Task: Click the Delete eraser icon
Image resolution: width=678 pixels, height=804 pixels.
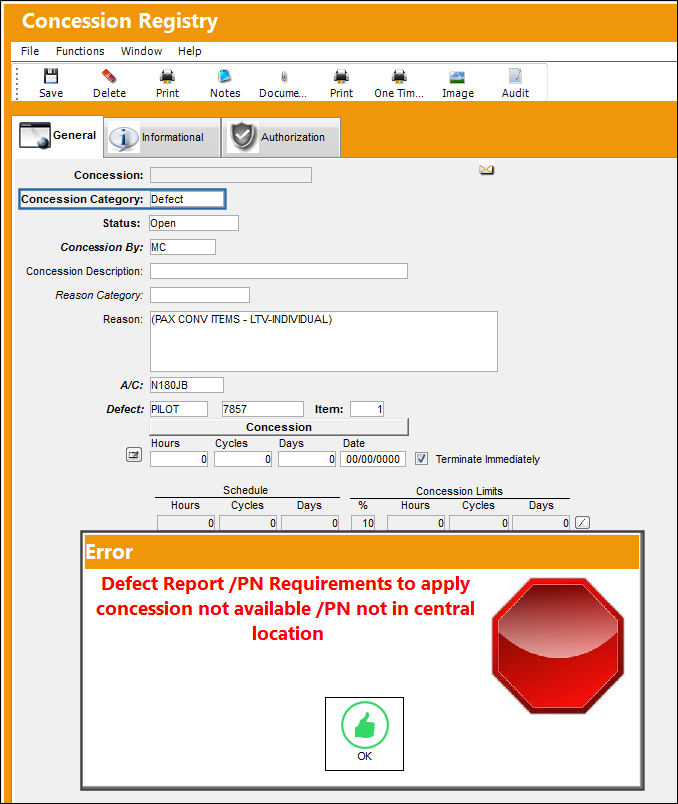Action: tap(109, 77)
